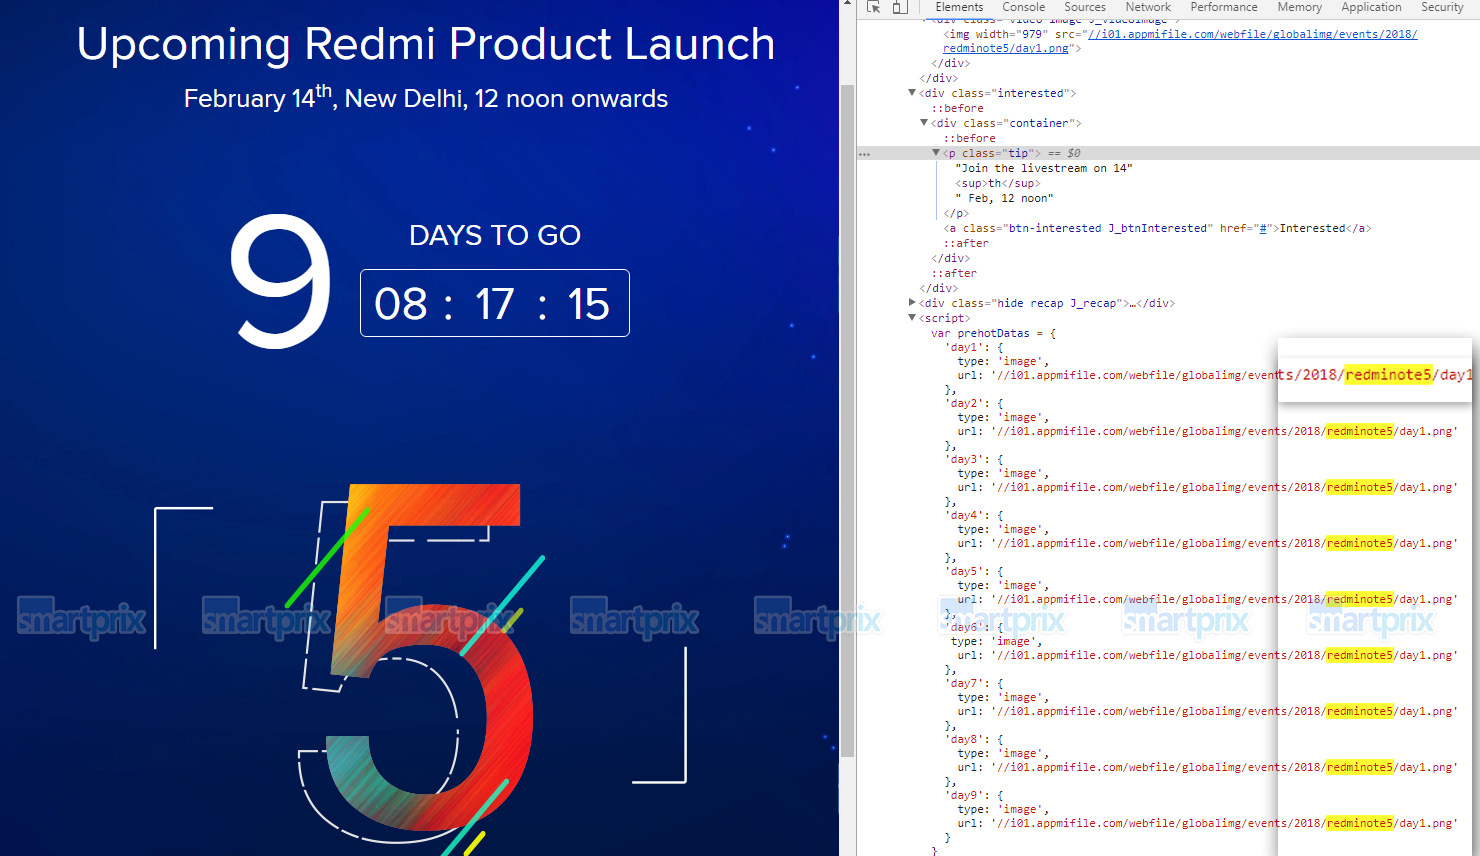
Task: Switch to the Application tab
Action: [x=1371, y=7]
